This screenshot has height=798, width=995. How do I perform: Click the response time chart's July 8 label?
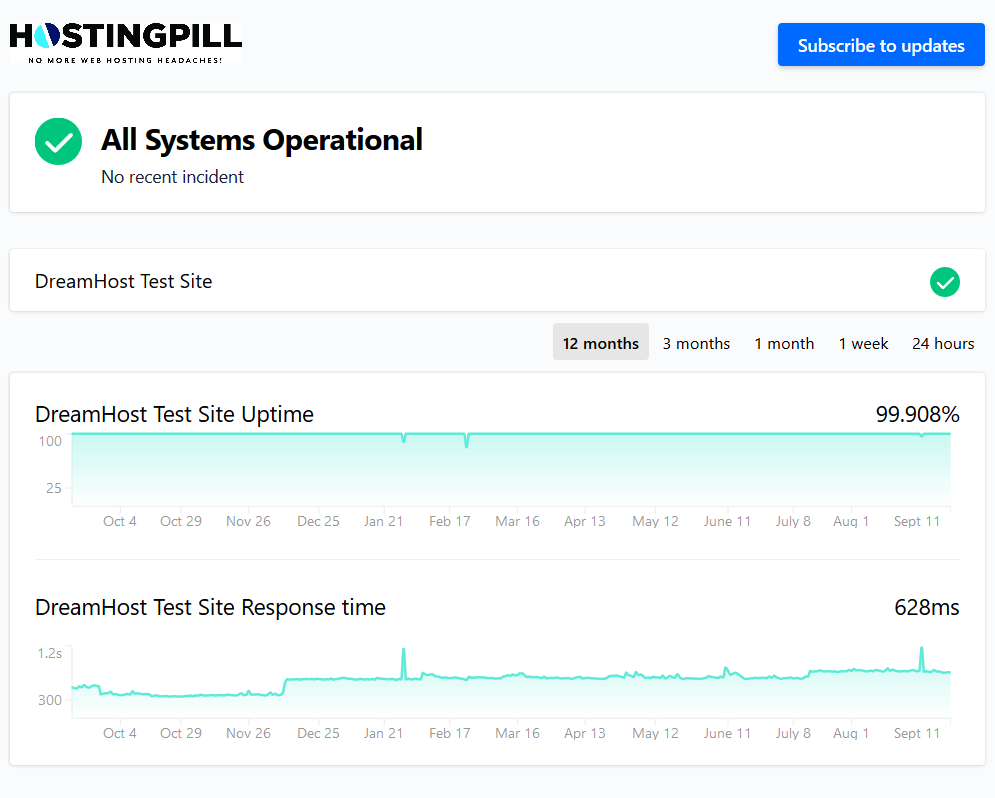pos(793,733)
